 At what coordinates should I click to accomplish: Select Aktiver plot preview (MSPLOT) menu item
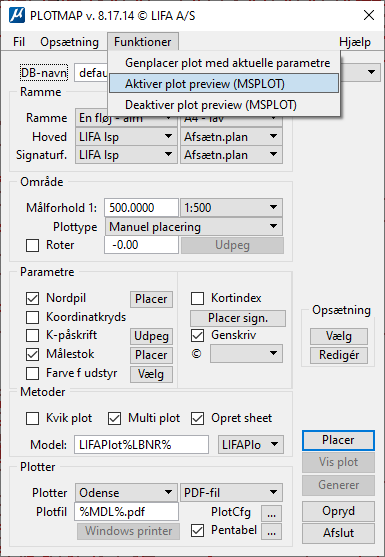point(224,84)
